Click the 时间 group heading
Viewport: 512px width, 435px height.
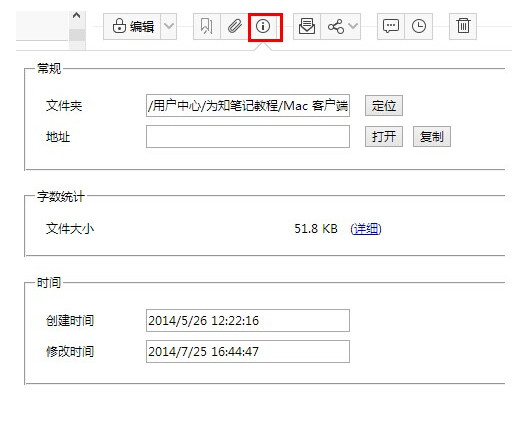[49, 283]
